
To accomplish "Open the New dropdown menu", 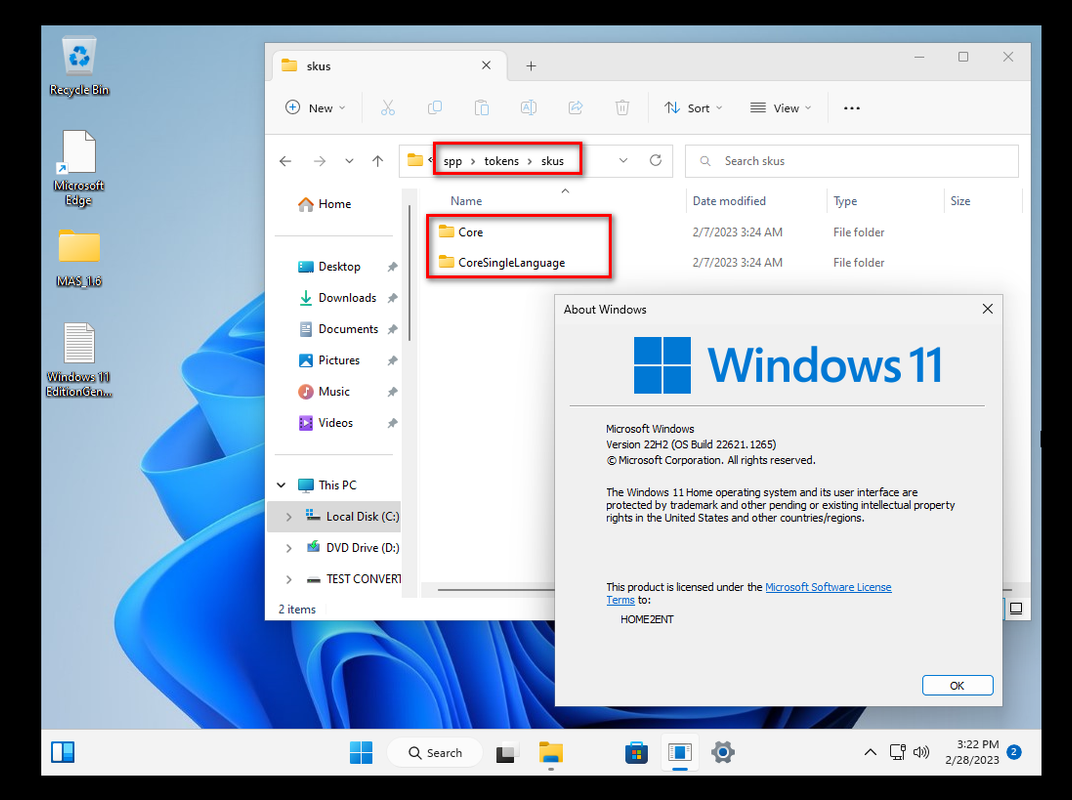I will [315, 108].
